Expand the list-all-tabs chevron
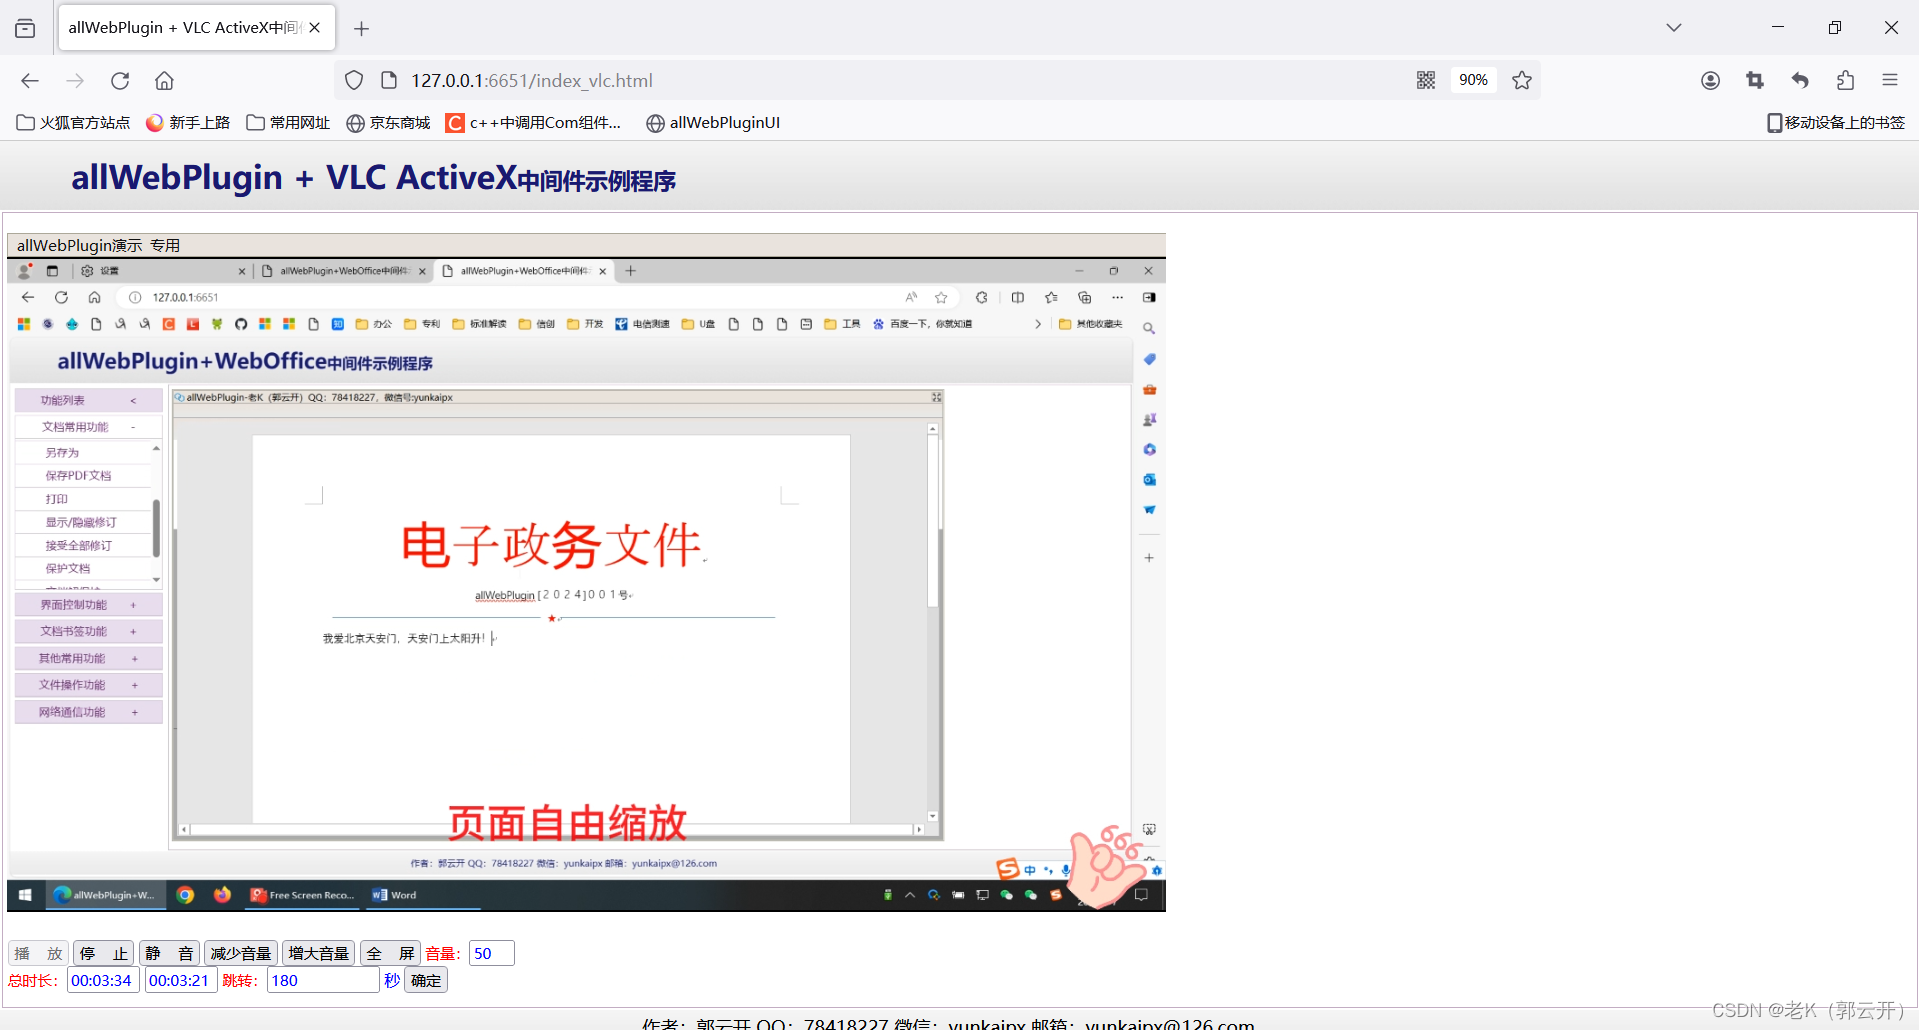 (x=1674, y=28)
